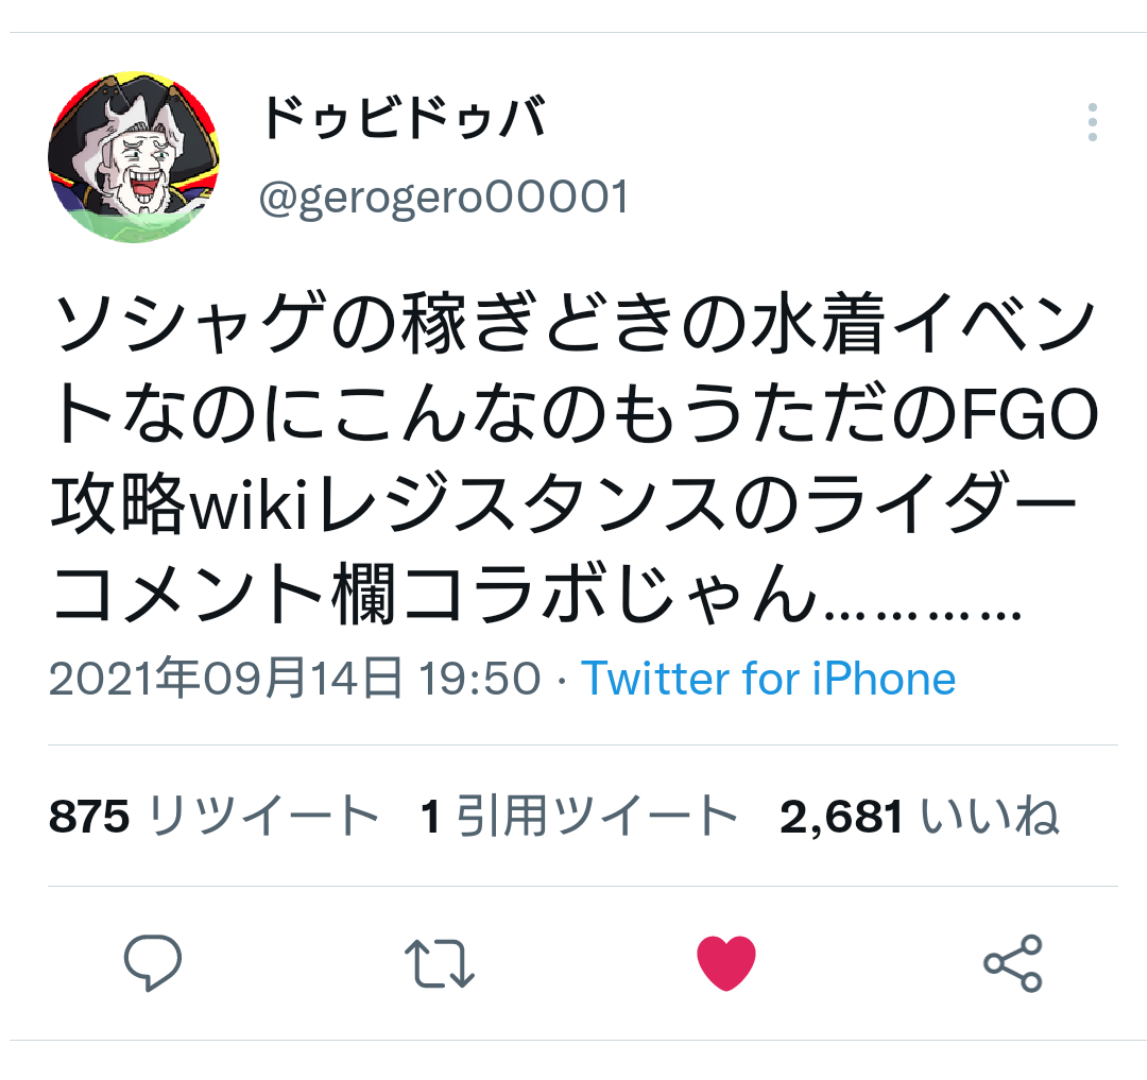The width and height of the screenshot is (1147, 1080).
Task: View the 875 リツイート list
Action: point(214,816)
